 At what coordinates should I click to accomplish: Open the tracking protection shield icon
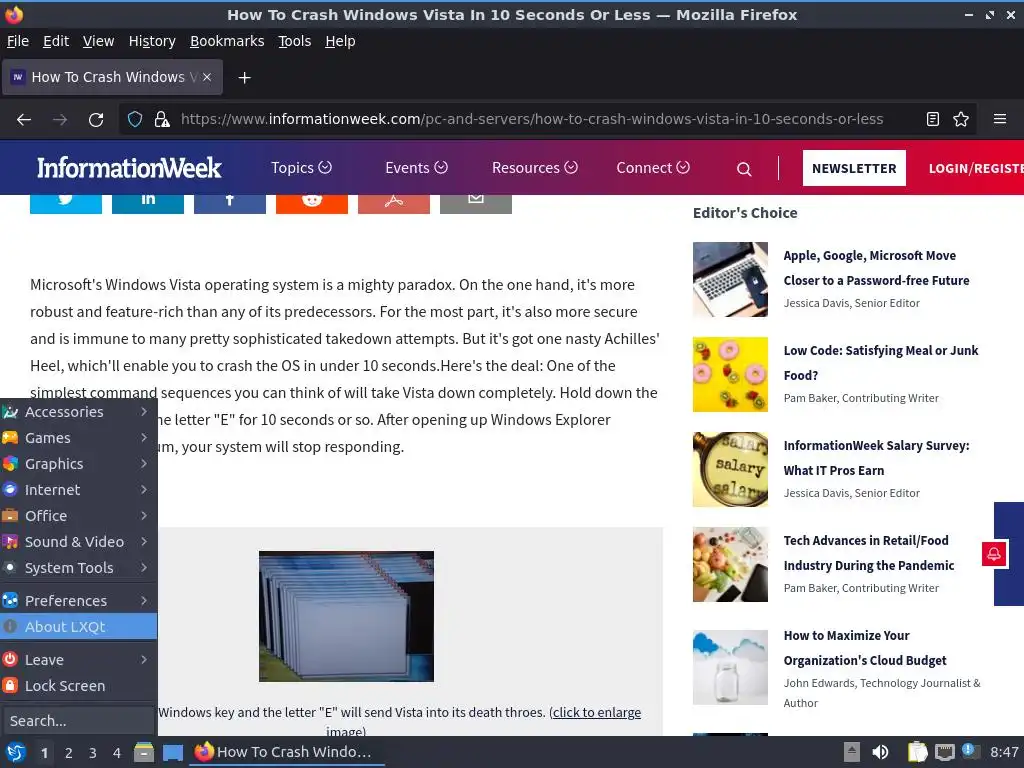(135, 120)
